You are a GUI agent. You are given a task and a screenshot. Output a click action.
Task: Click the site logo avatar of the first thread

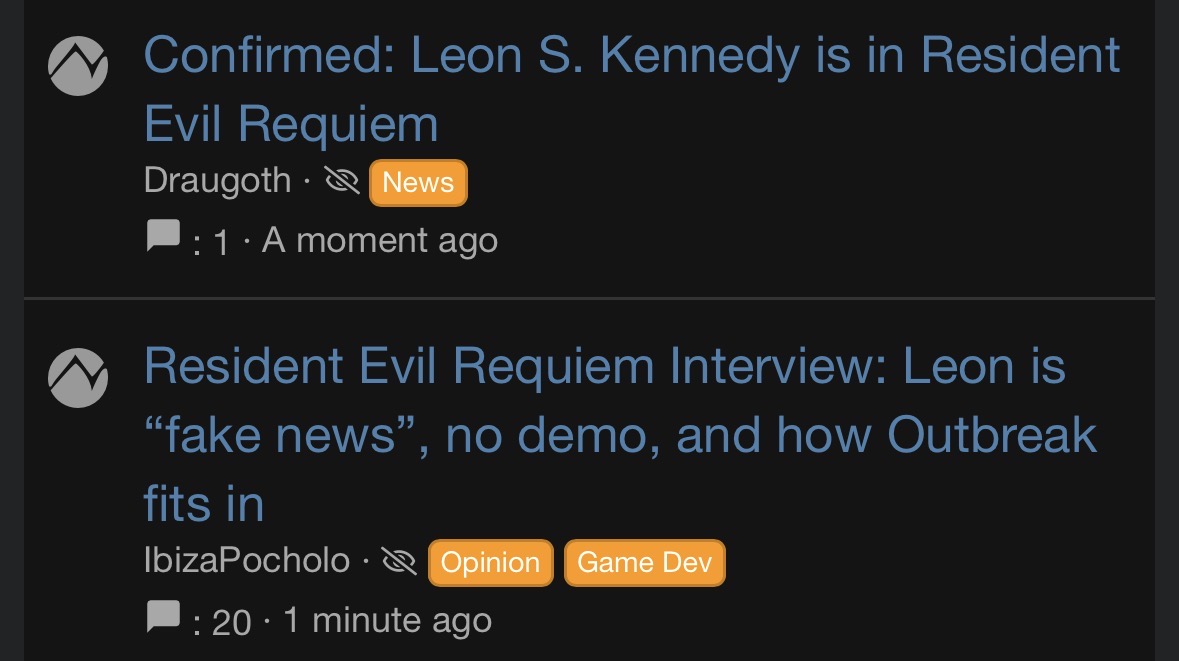pos(77,65)
